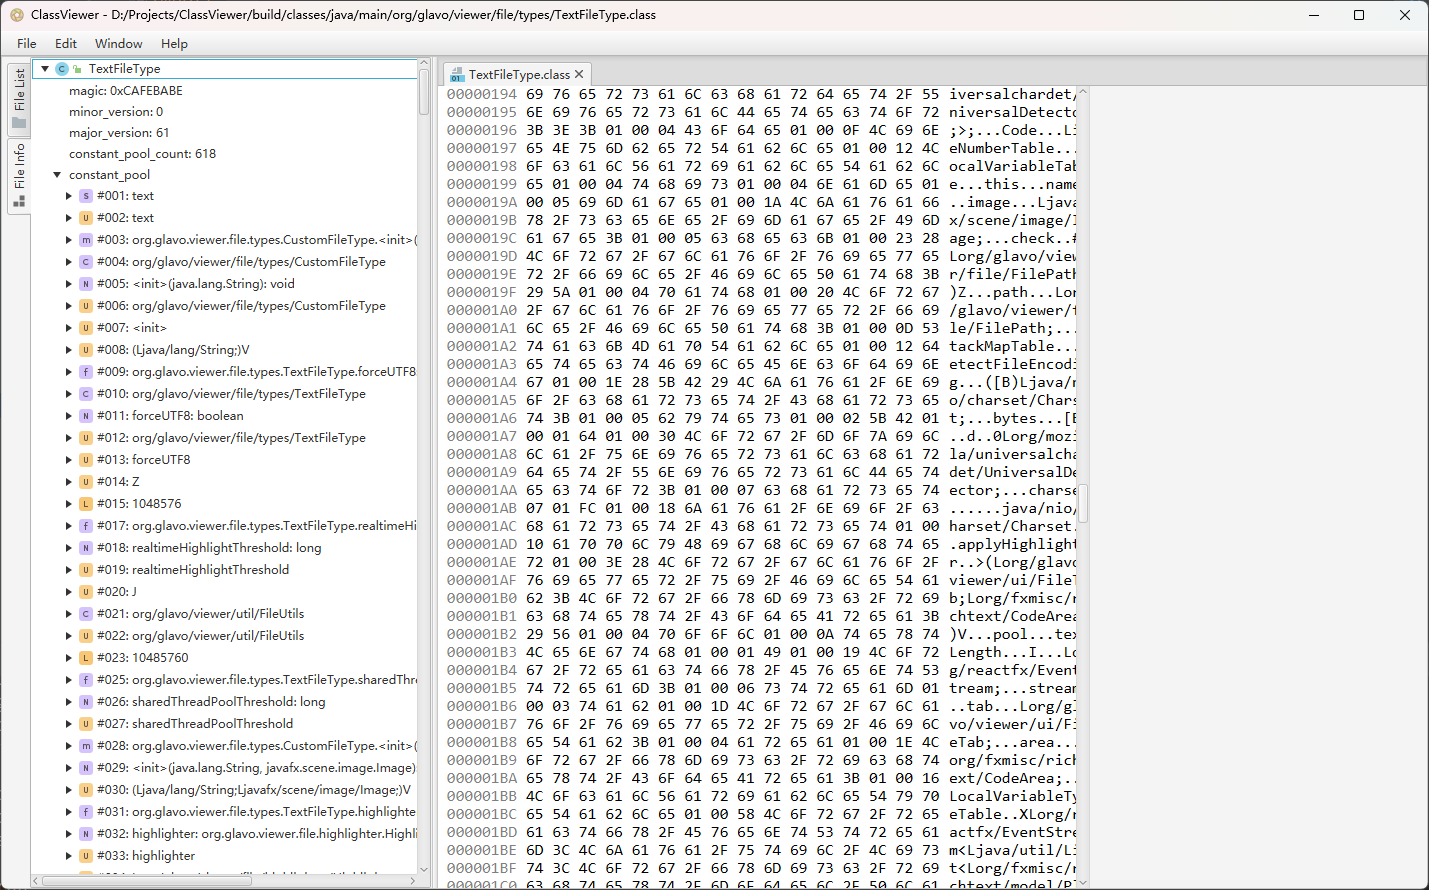Image resolution: width=1429 pixels, height=890 pixels.
Task: Click hex row at offset 000001A0
Action: (x=761, y=310)
